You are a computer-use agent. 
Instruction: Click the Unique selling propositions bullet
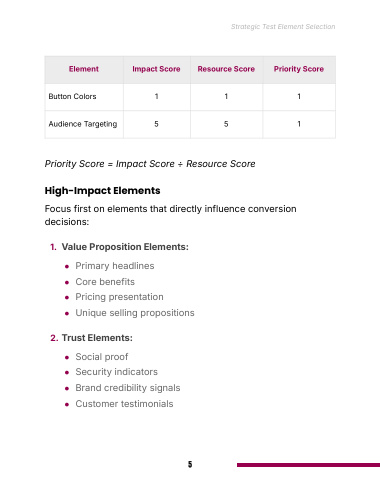(x=135, y=313)
